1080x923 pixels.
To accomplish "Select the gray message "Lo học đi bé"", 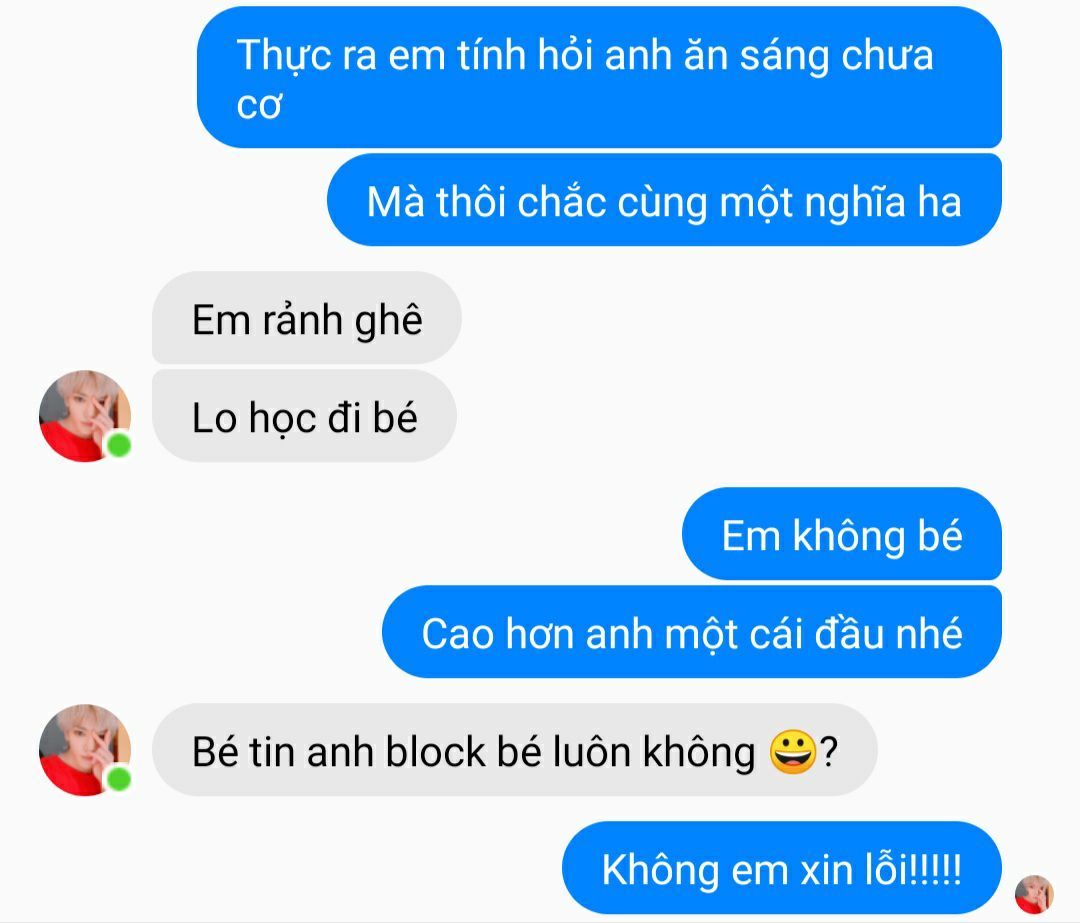I will (304, 416).
